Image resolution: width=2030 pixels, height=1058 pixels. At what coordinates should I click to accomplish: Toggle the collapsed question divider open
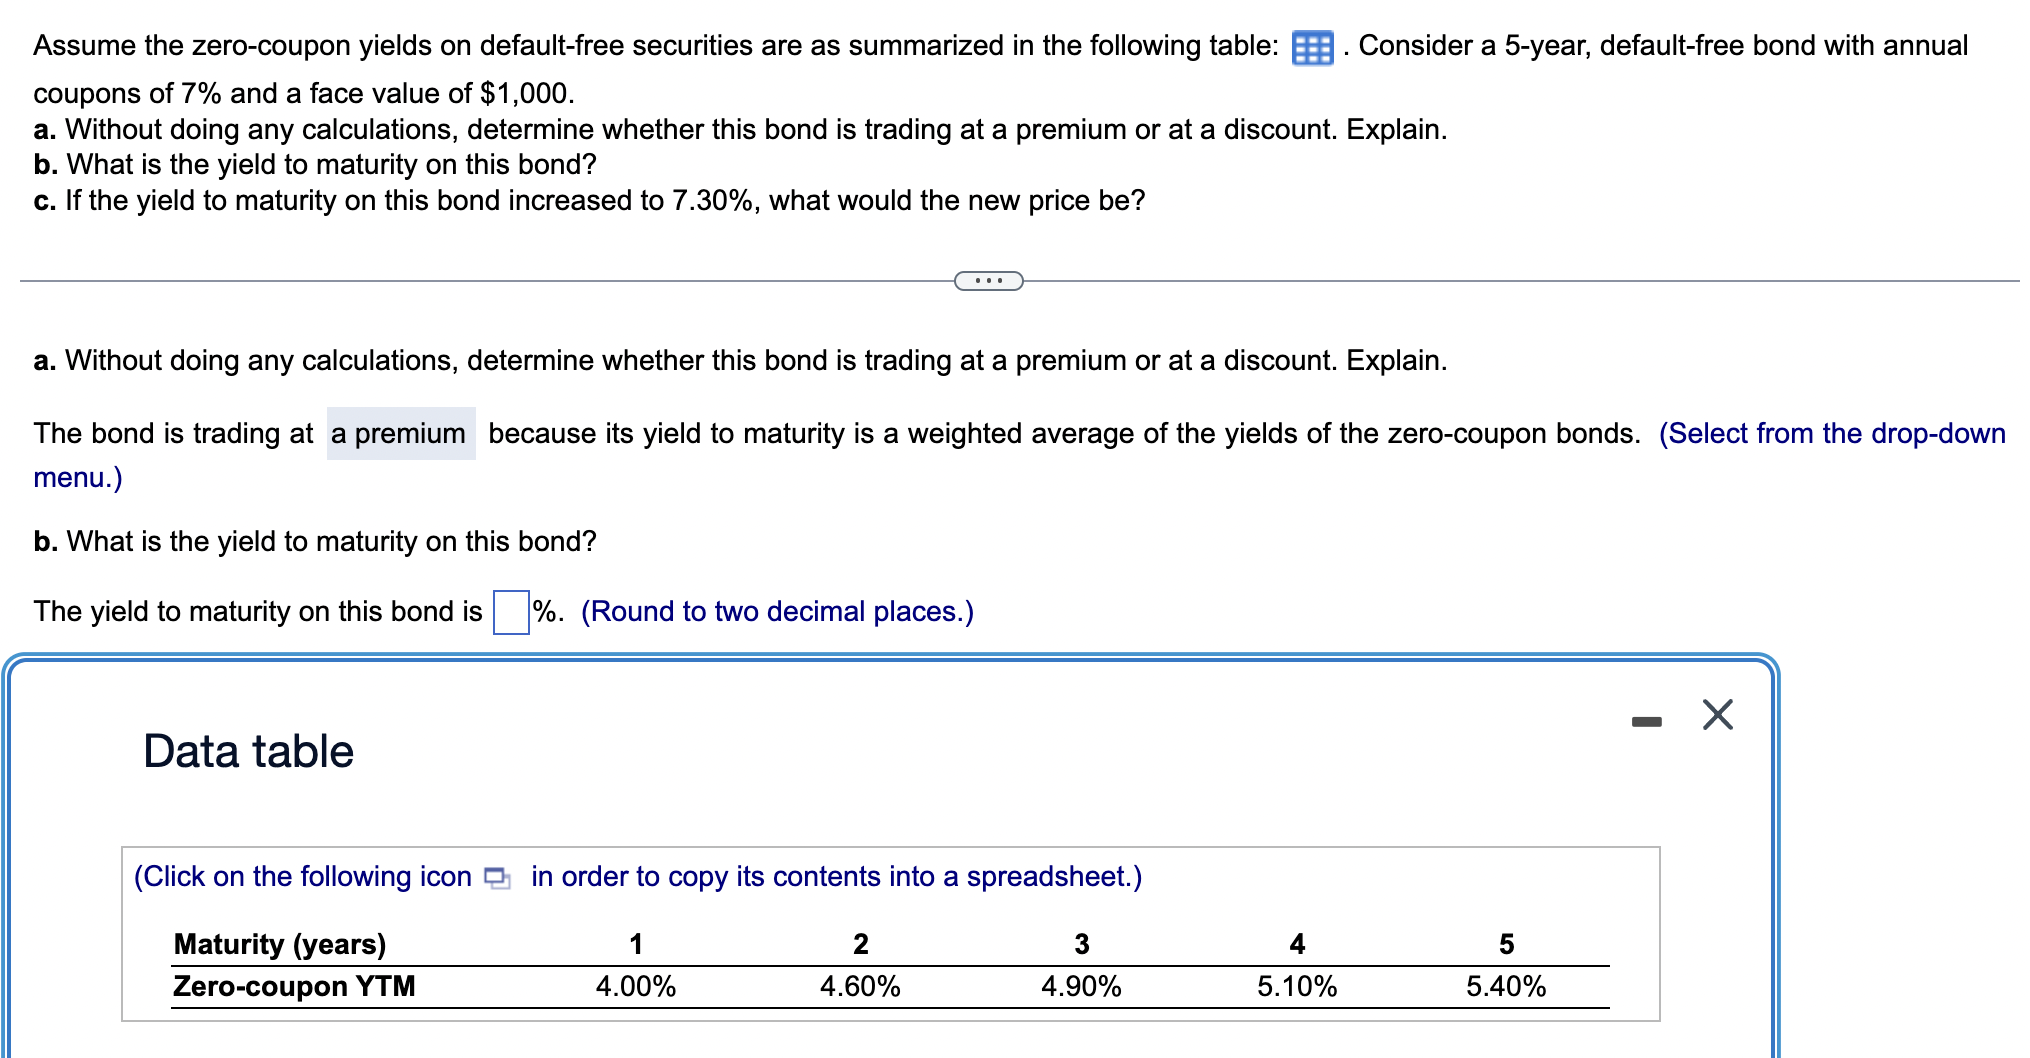(x=988, y=281)
